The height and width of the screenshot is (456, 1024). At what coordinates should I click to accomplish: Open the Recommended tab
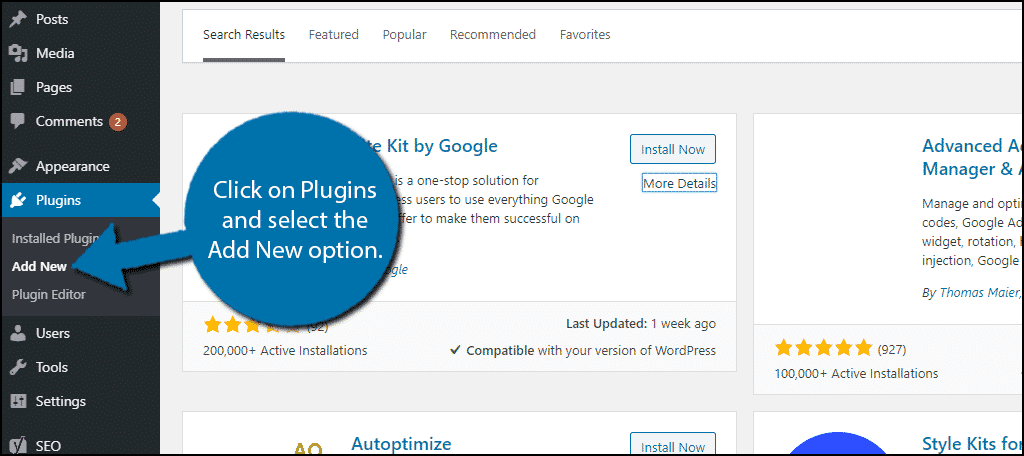[x=493, y=35]
